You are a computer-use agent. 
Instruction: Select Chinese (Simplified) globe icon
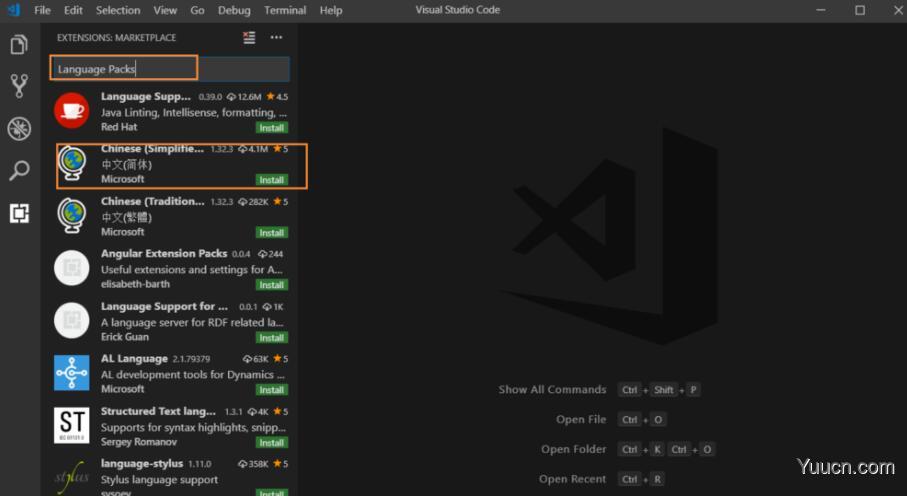pos(72,163)
